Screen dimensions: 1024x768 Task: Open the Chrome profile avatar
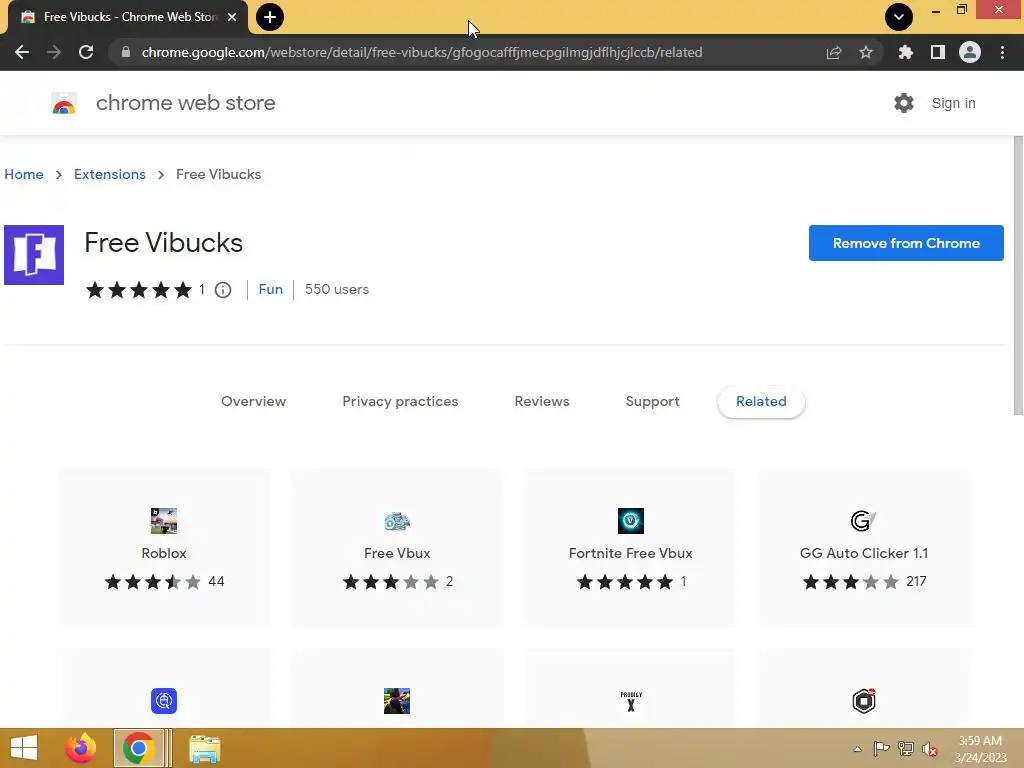[x=970, y=52]
